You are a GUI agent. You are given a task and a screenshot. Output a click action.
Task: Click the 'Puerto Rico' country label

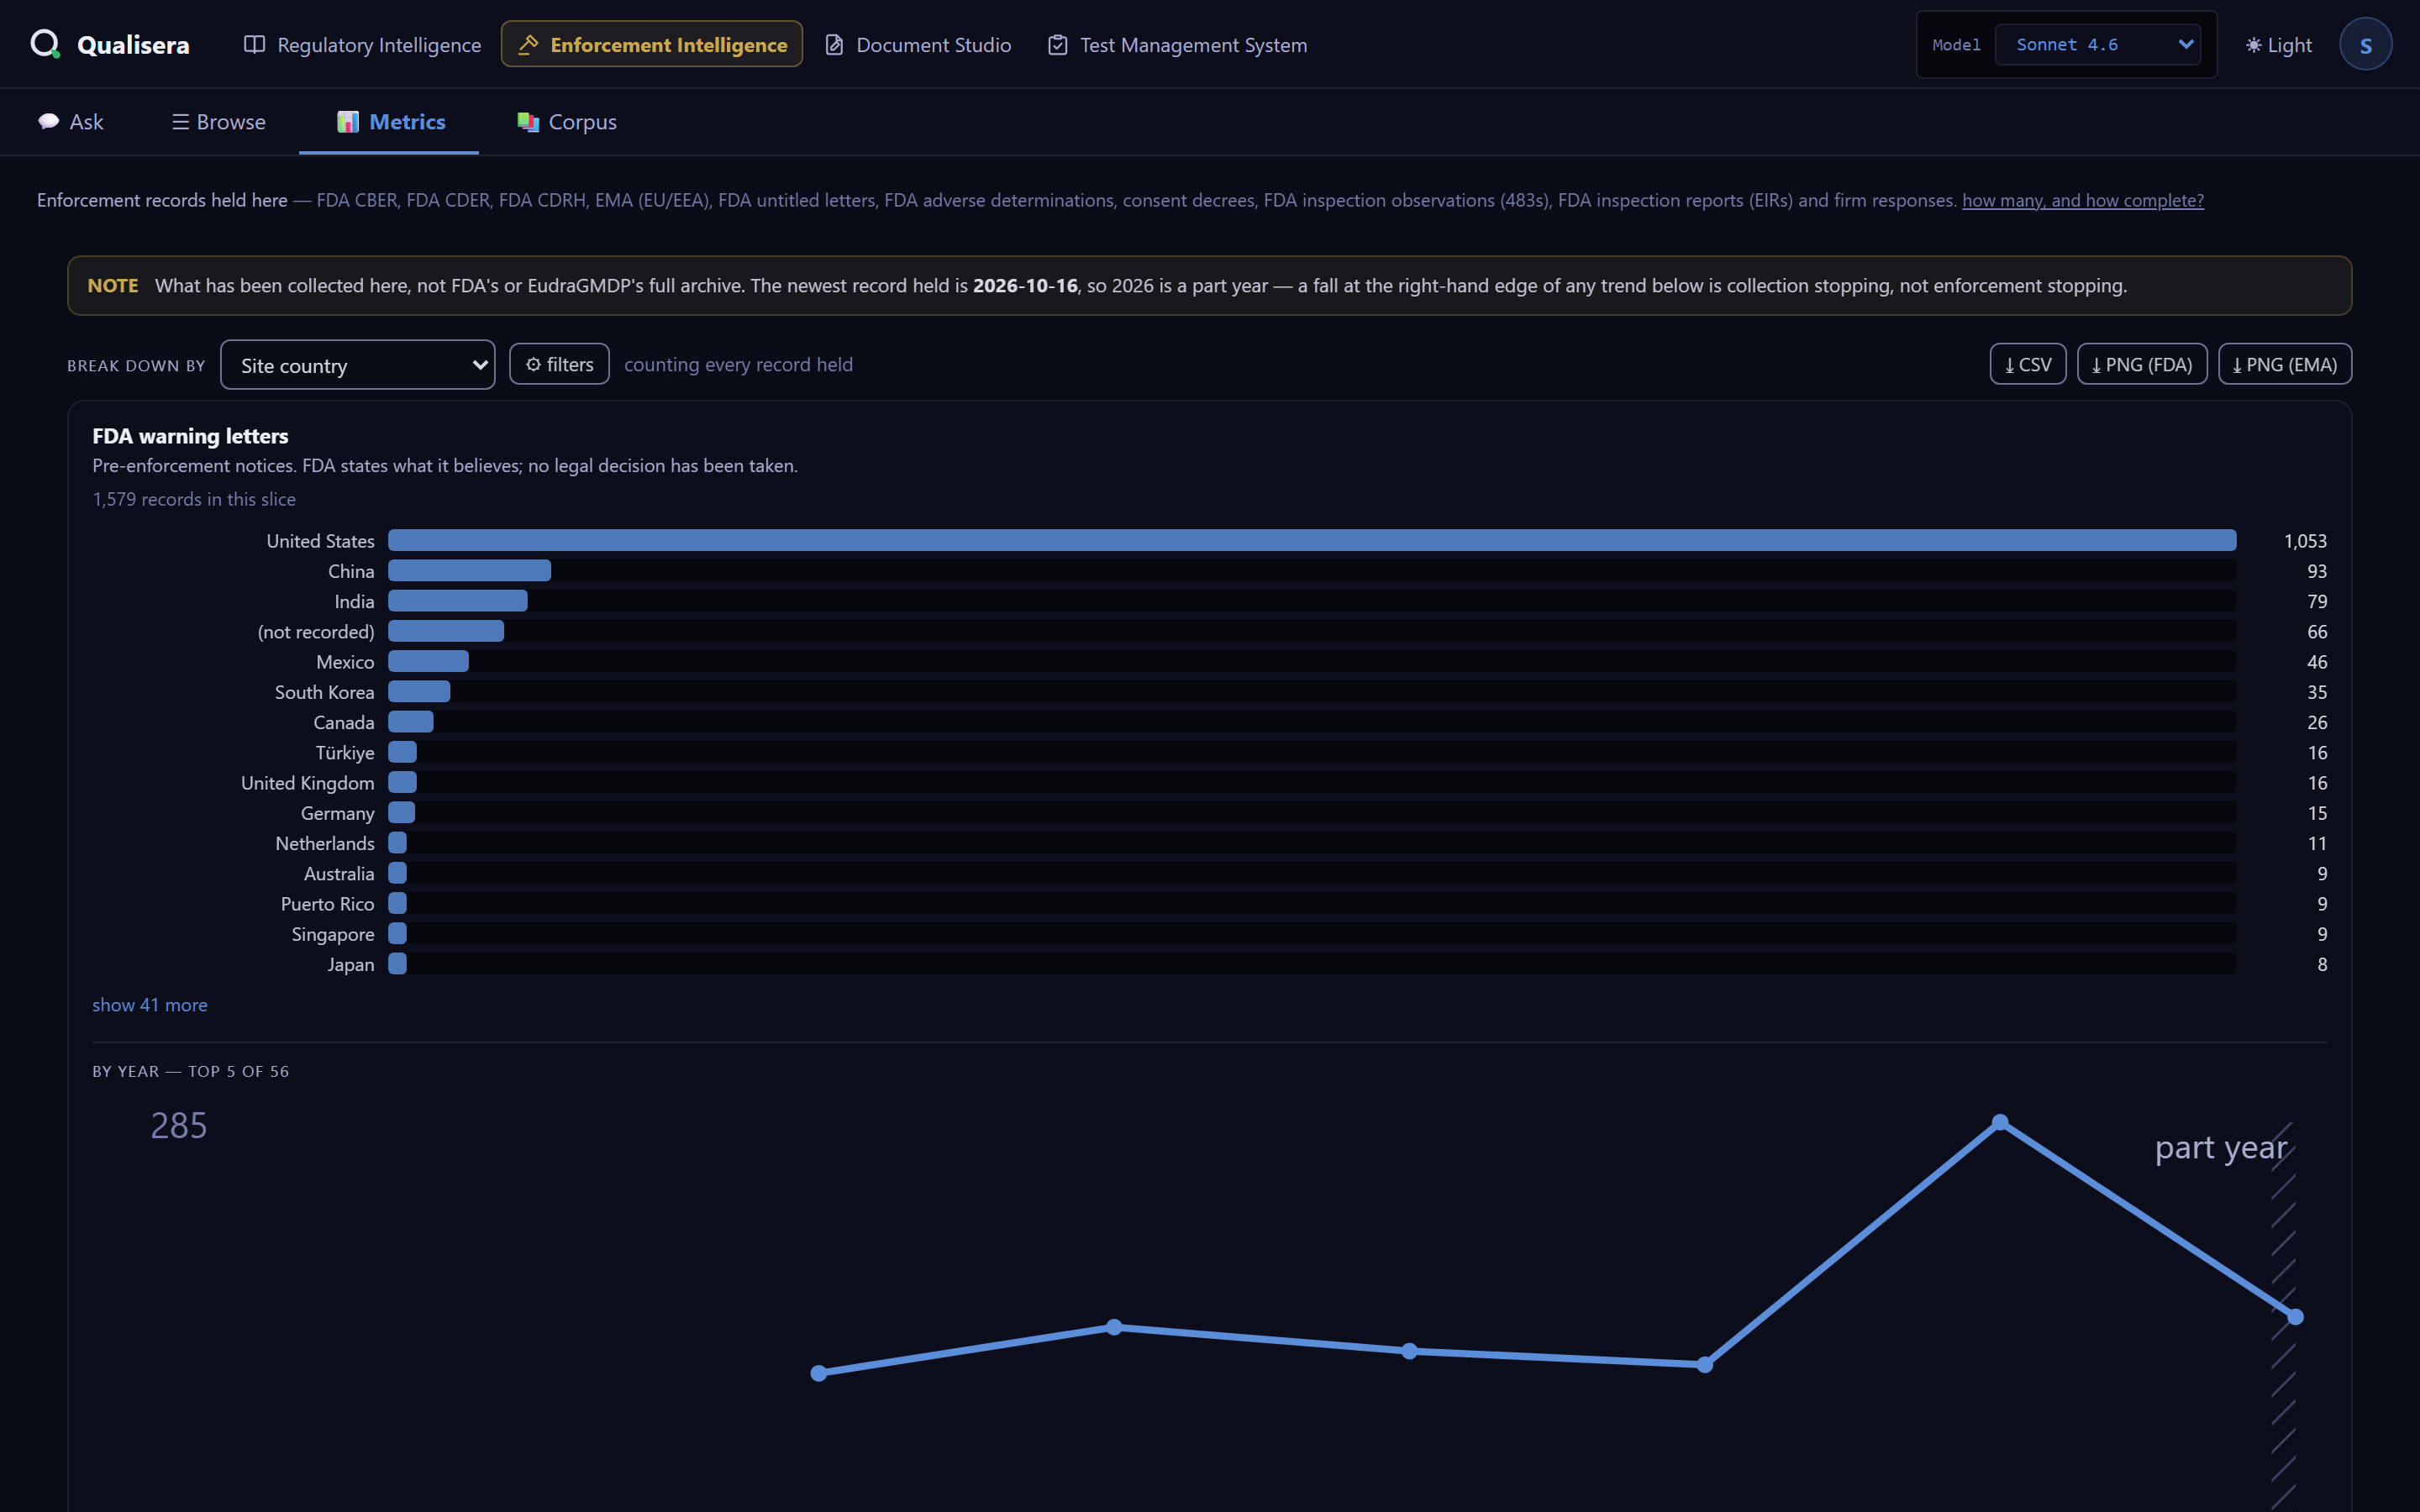pyautogui.click(x=328, y=904)
